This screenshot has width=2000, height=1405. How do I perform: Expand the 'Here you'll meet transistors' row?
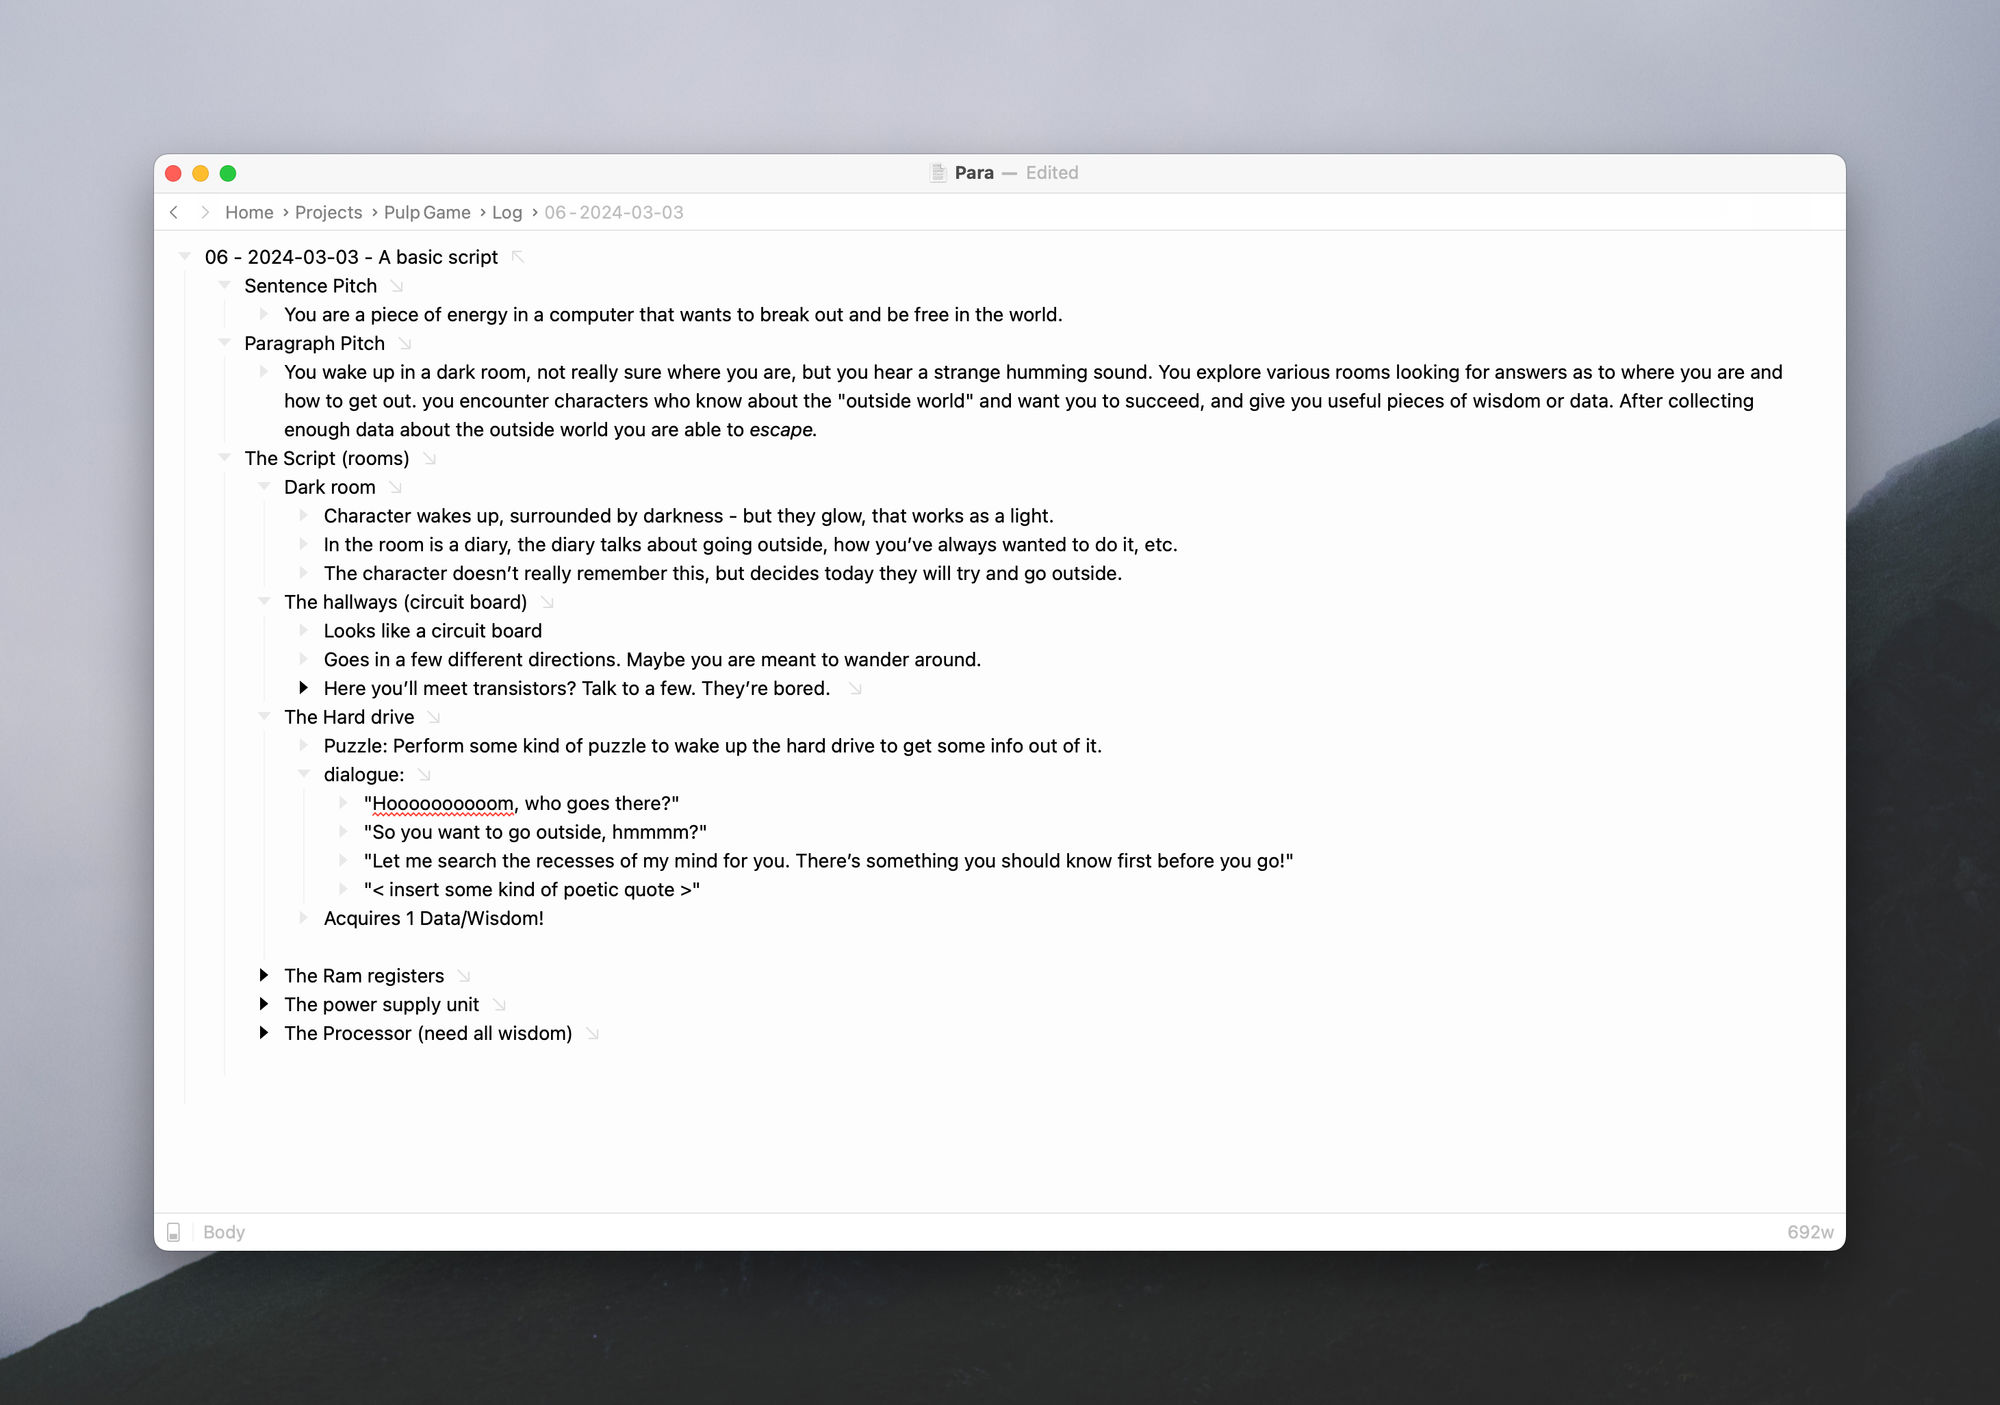tap(304, 688)
